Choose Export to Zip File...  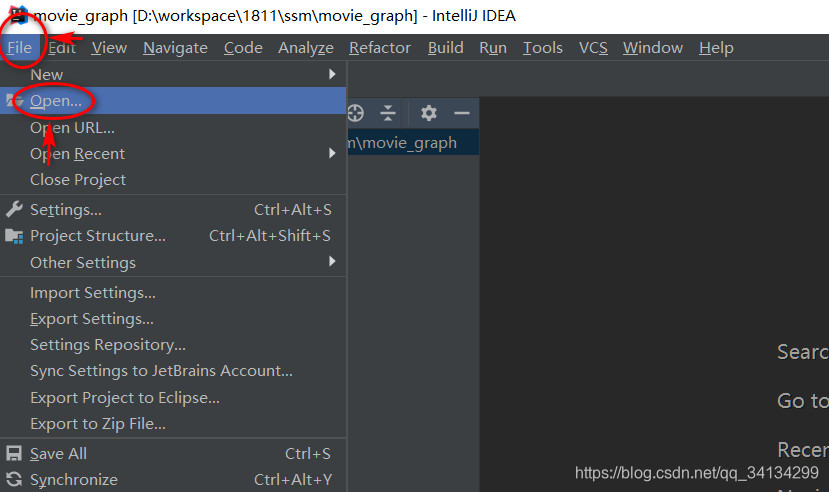[173, 423]
